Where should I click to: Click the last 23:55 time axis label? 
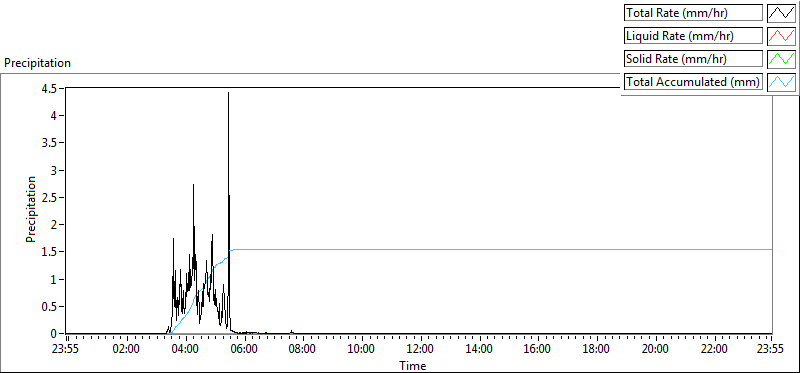click(772, 349)
